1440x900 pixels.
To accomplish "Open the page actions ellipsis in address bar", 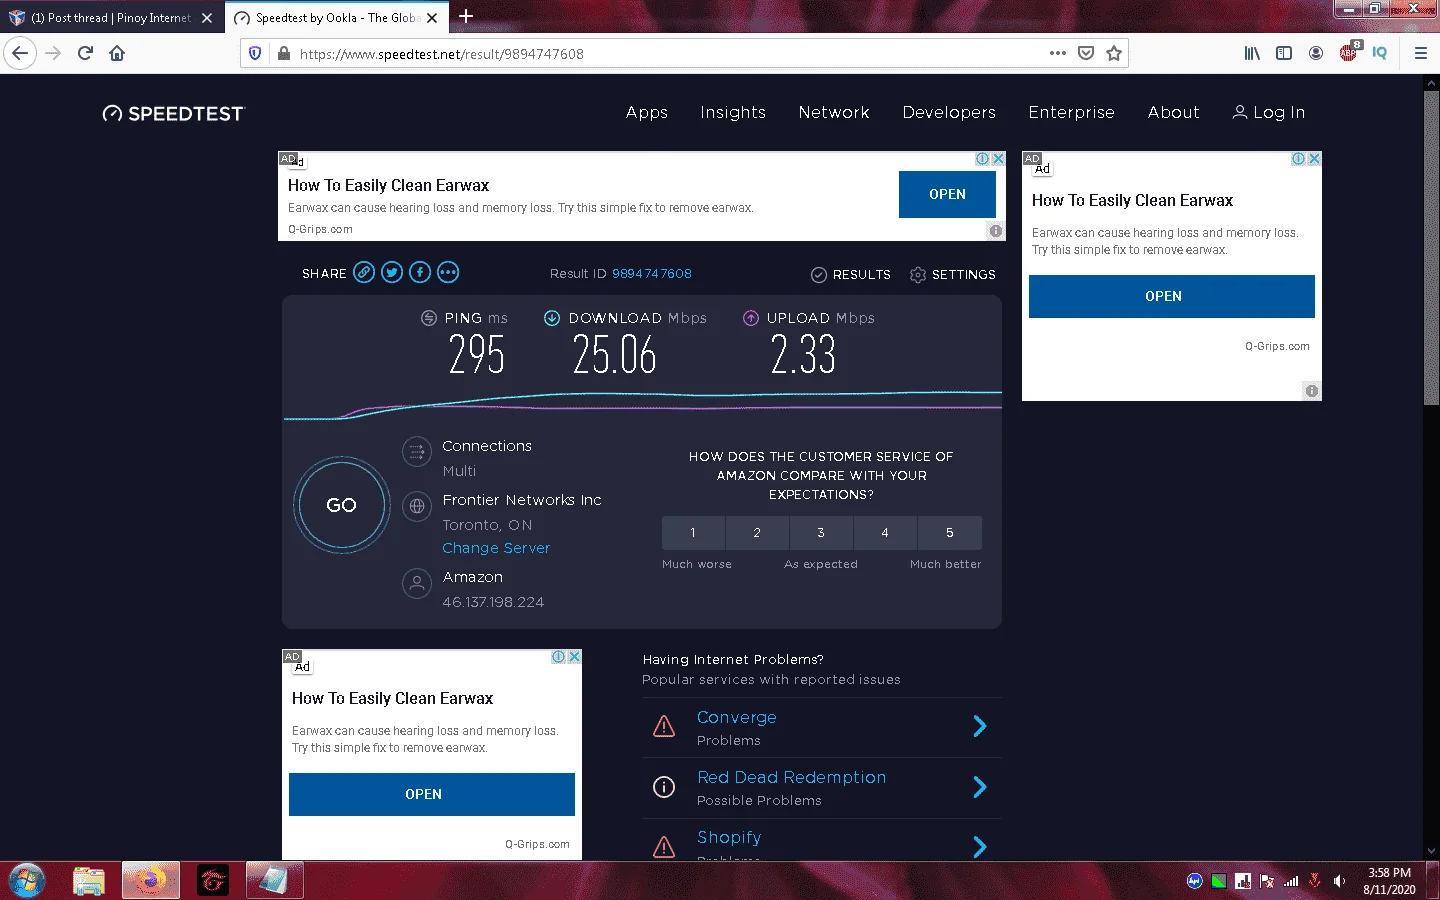I will click(x=1058, y=54).
